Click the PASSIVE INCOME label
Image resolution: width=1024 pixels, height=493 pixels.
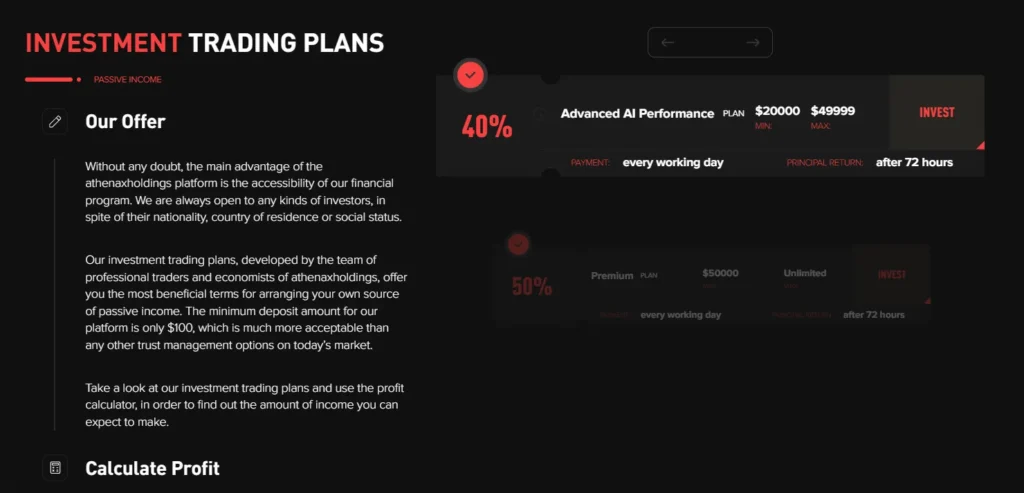[x=127, y=79]
